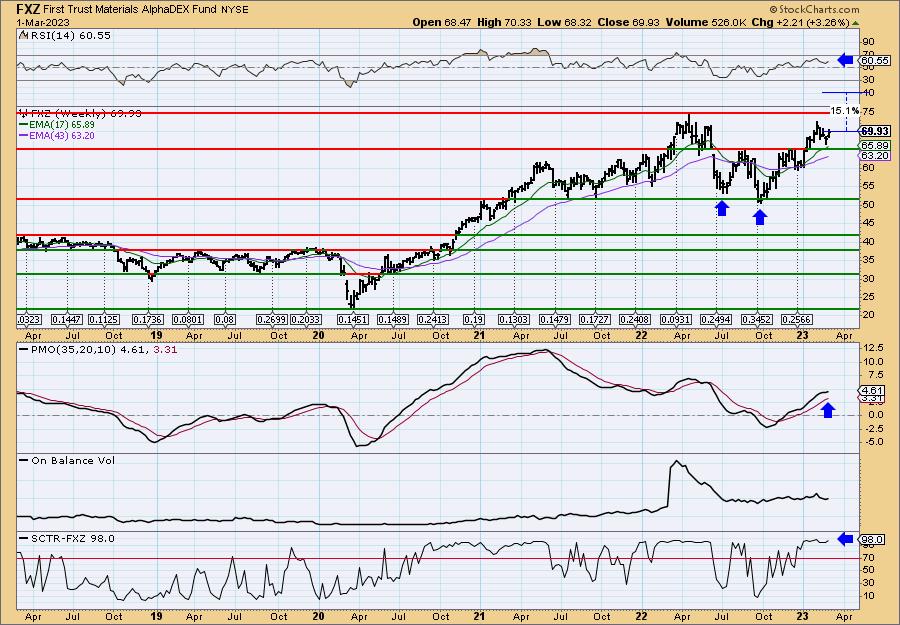900x625 pixels.
Task: Click the green up-triangle change indicator
Action: pyautogui.click(x=855, y=23)
